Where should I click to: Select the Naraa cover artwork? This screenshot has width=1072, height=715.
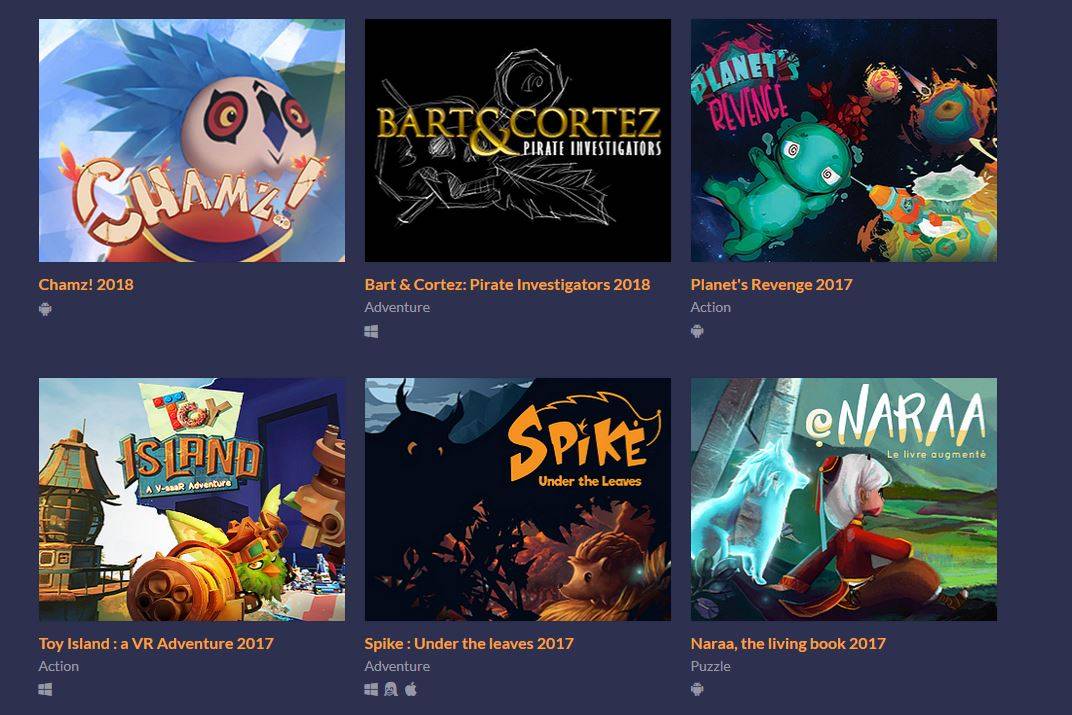844,499
